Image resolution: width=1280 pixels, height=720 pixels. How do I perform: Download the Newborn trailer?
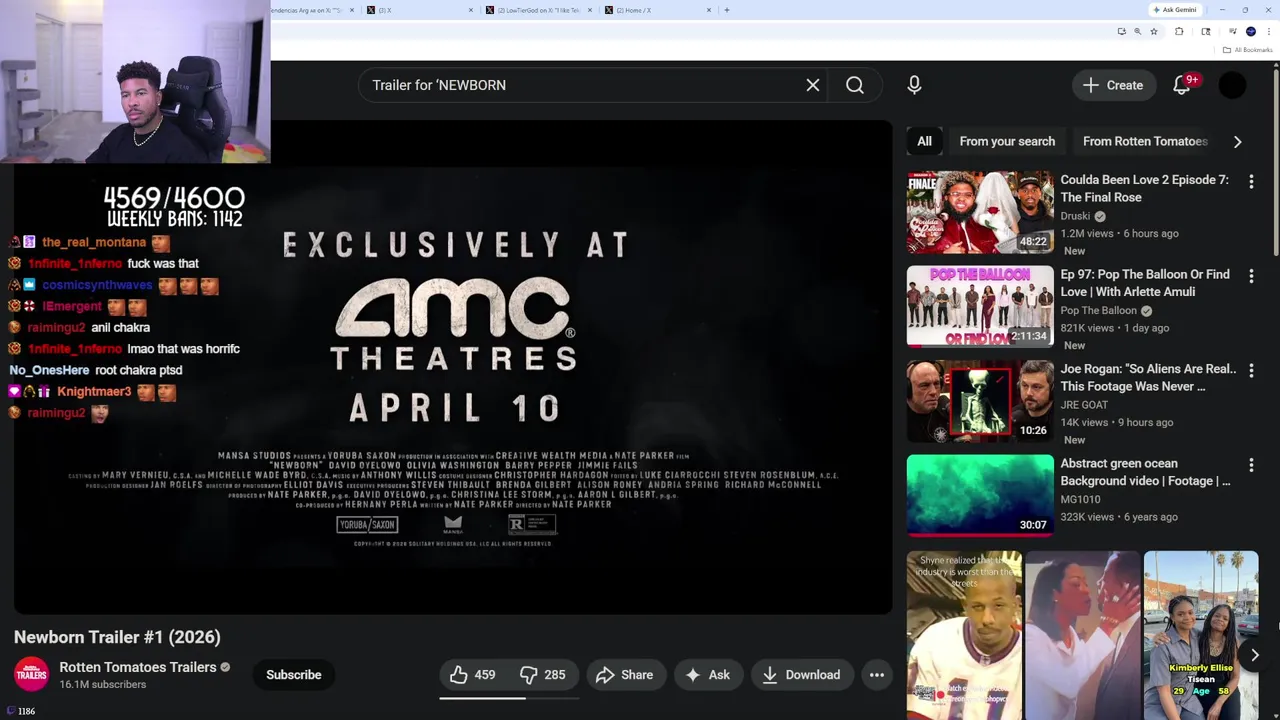click(801, 675)
